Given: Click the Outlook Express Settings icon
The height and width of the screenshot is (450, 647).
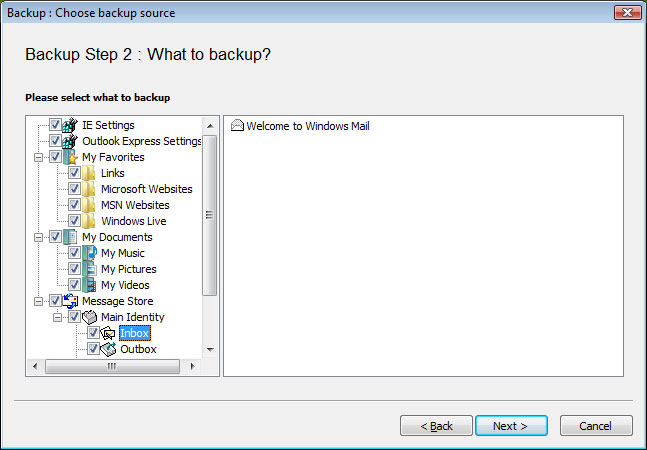Looking at the screenshot, I should 70,141.
